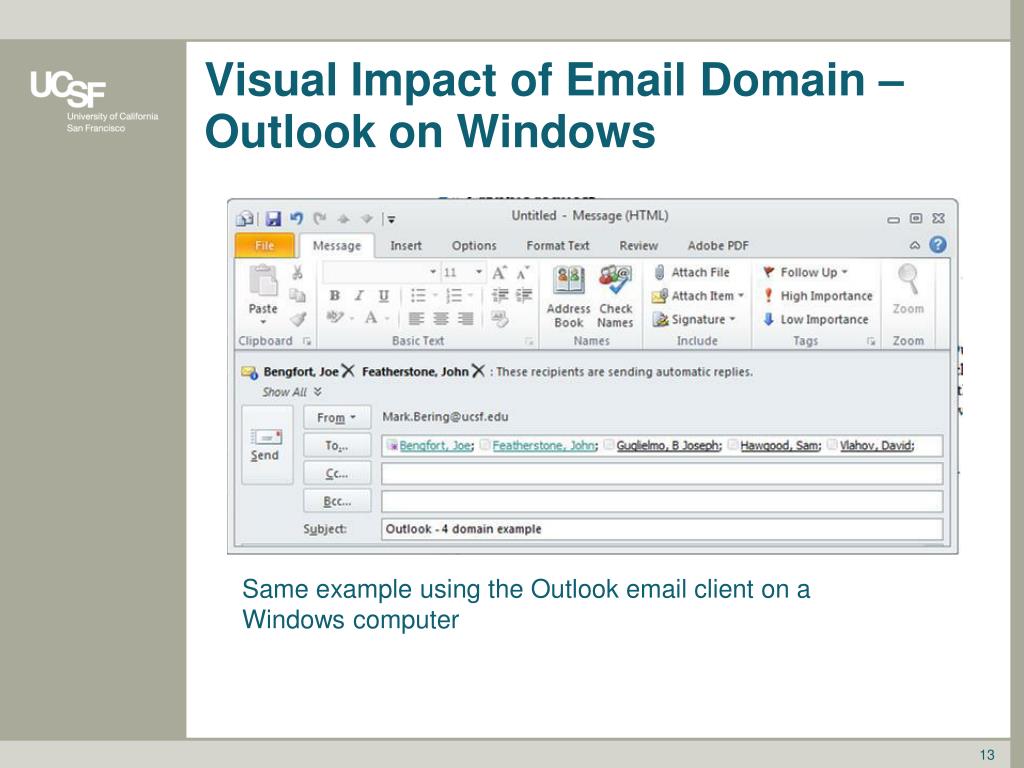Switch to the Adobe PDF tab
The height and width of the screenshot is (768, 1024).
718,246
